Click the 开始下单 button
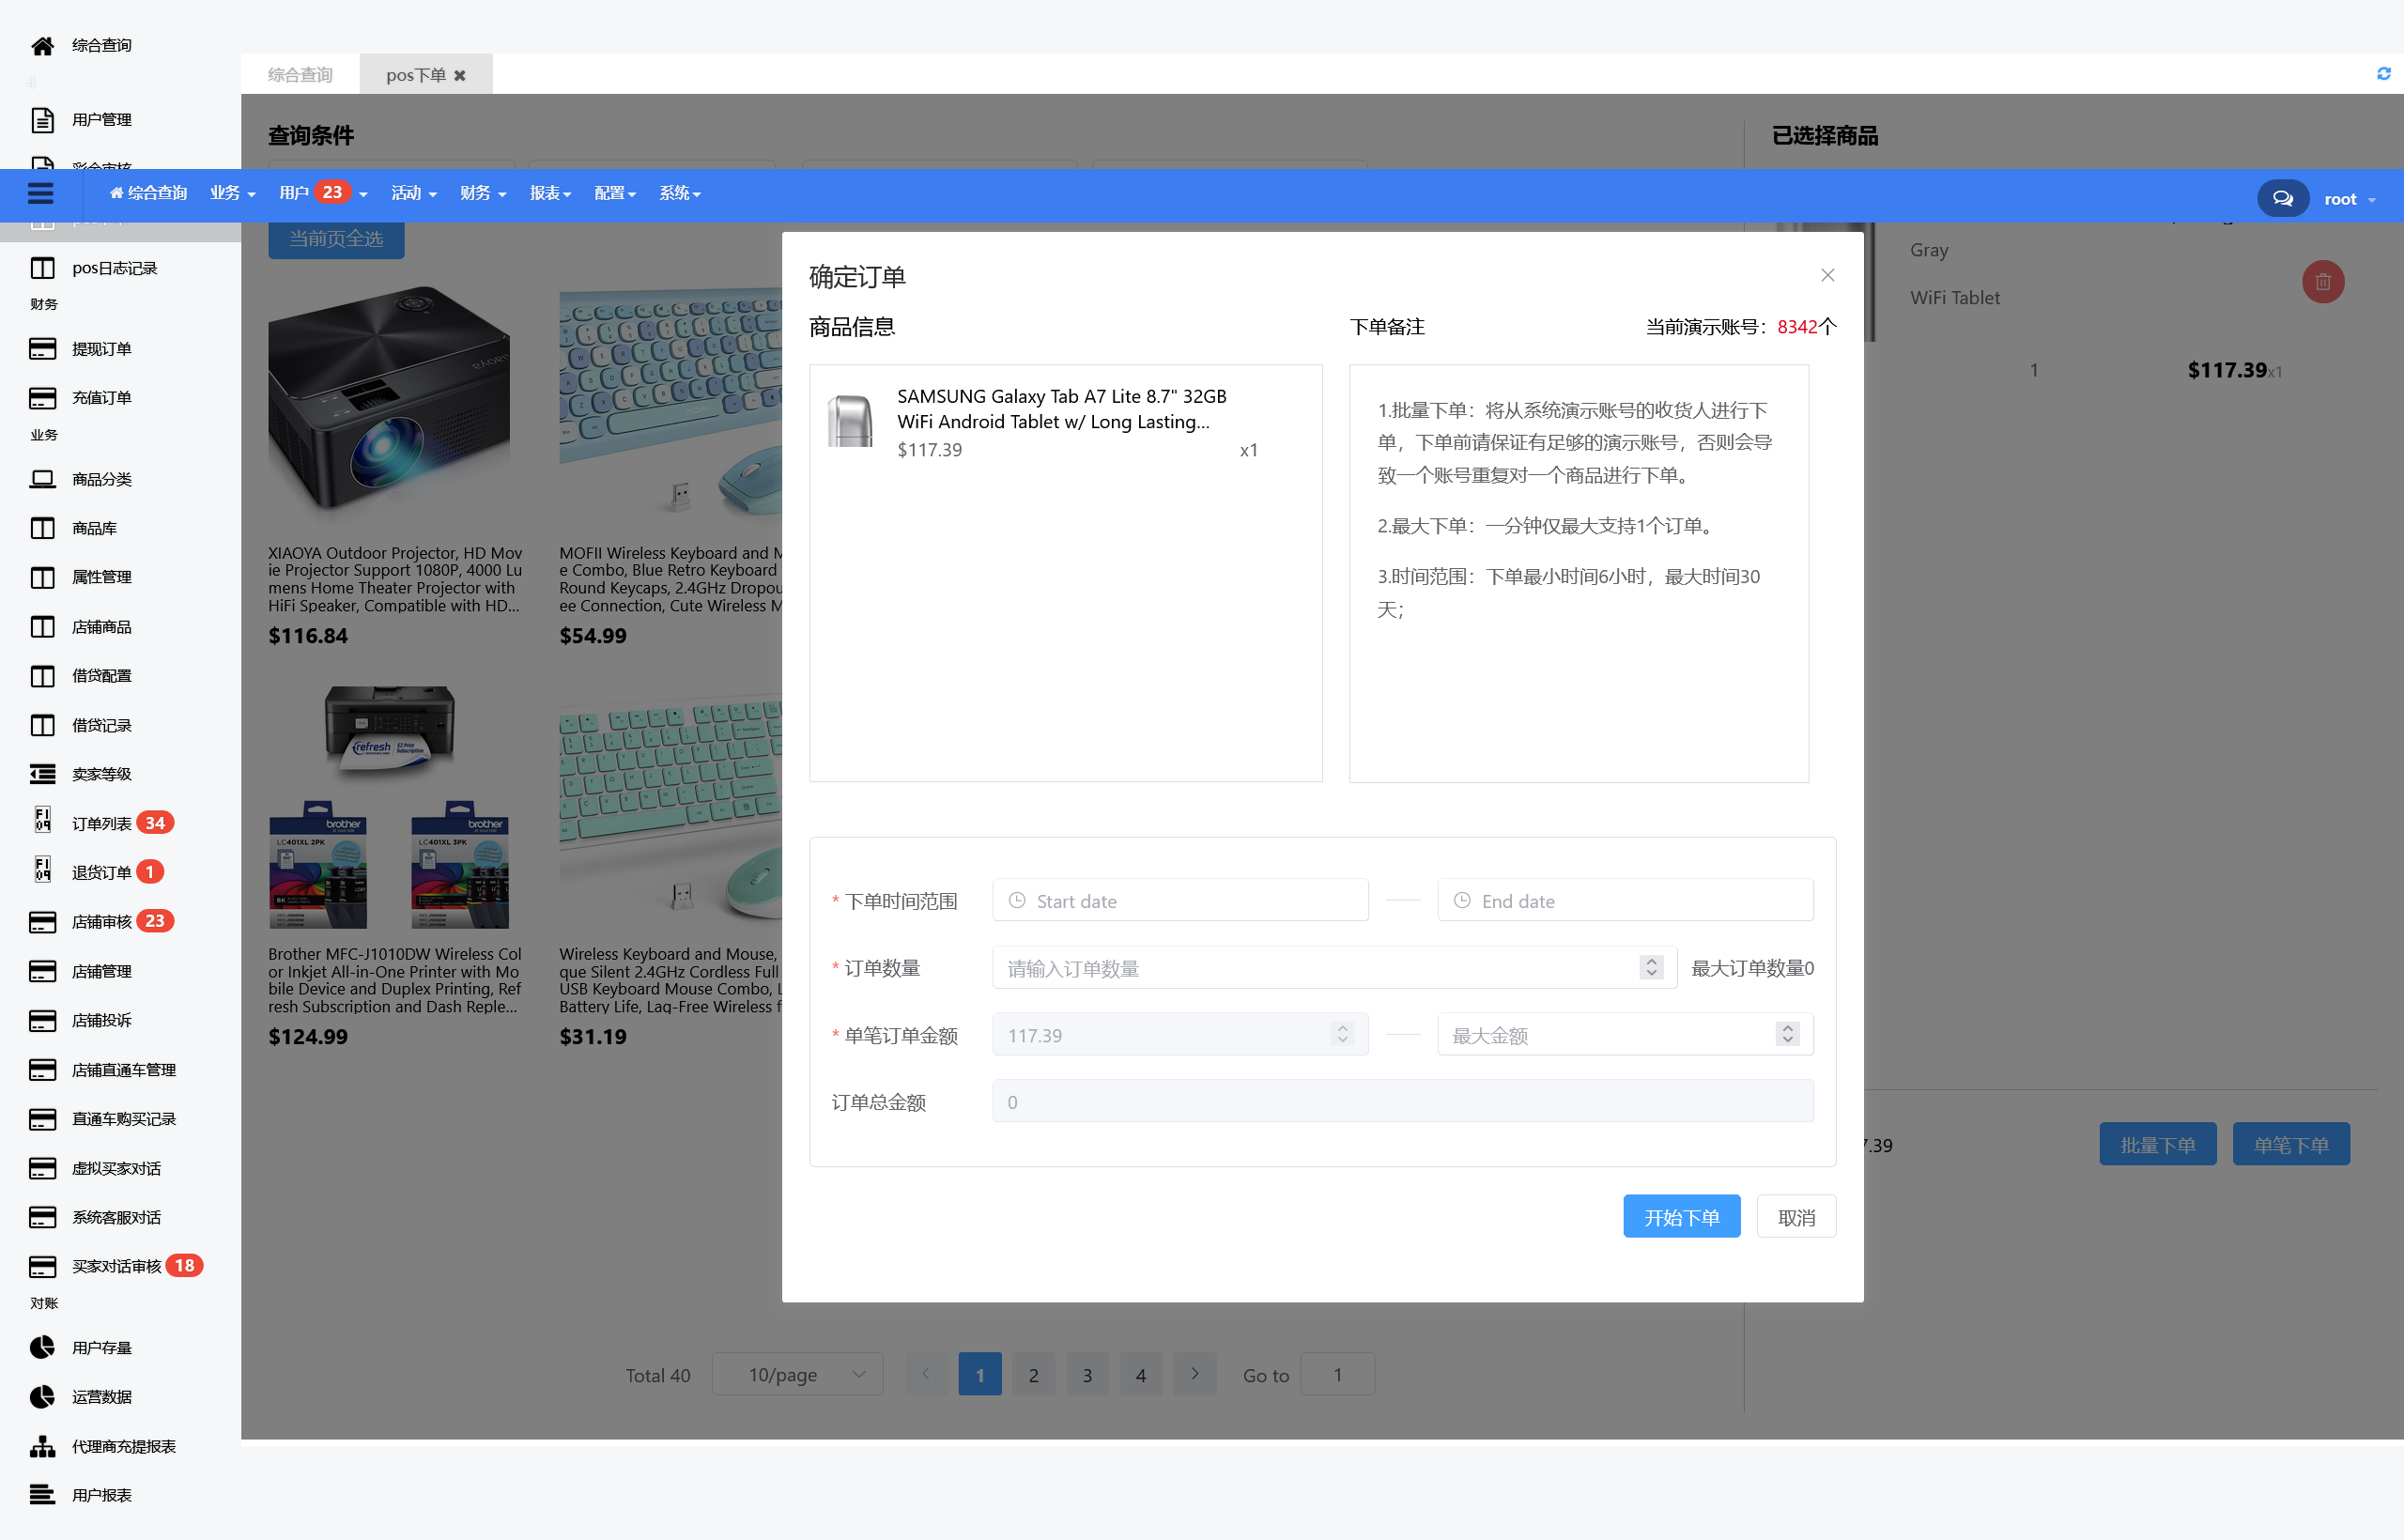2404x1540 pixels. point(1681,1217)
